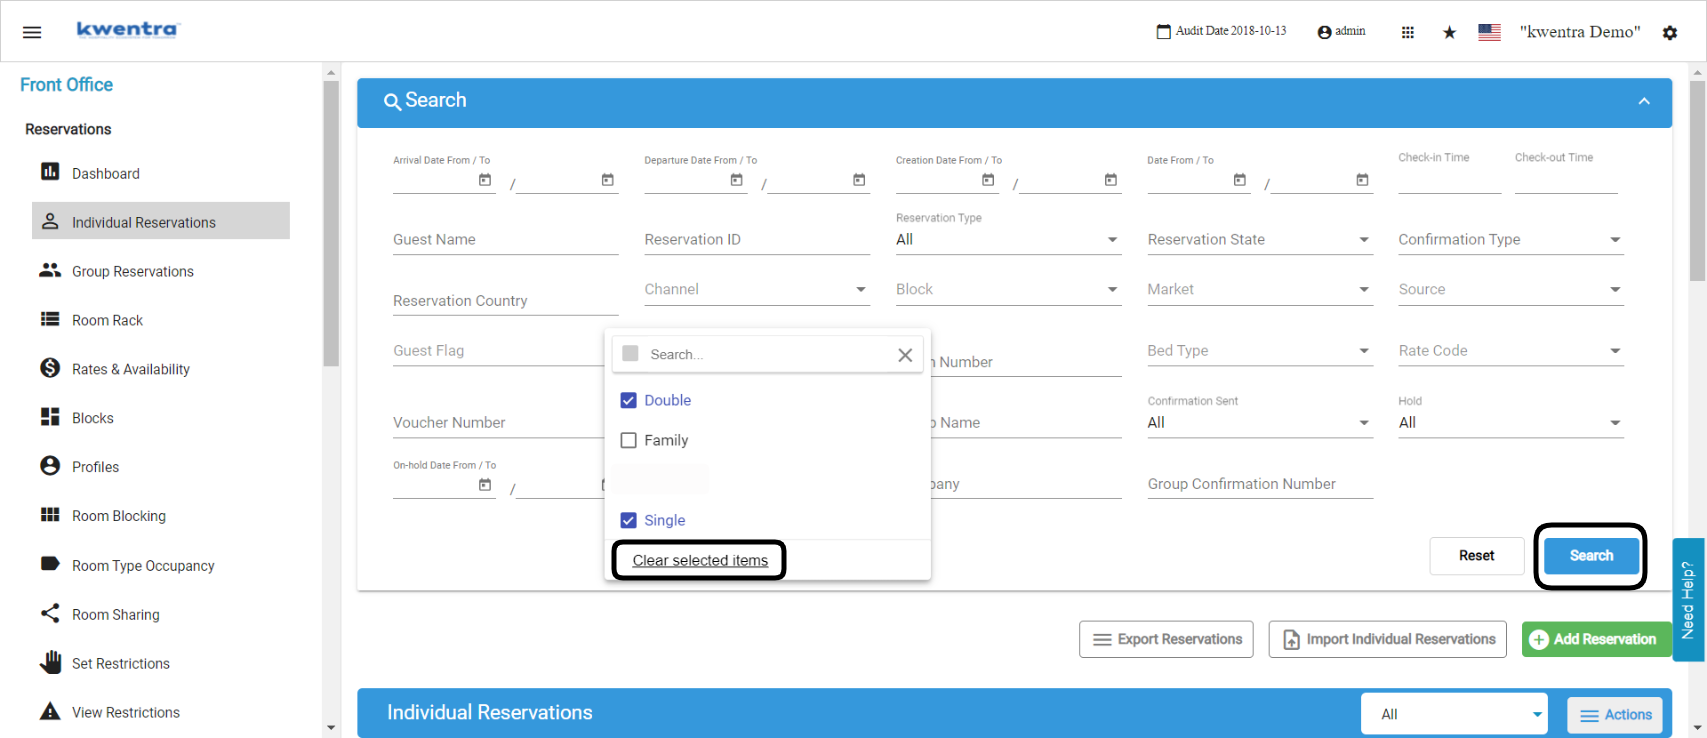Open Rate Code dropdown
This screenshot has width=1707, height=738.
[x=1511, y=351]
